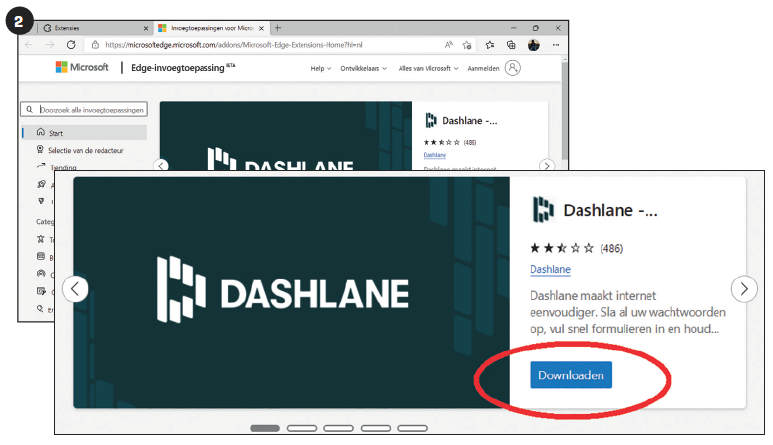
Task: Click the lock icon in address bar
Action: coord(95,45)
